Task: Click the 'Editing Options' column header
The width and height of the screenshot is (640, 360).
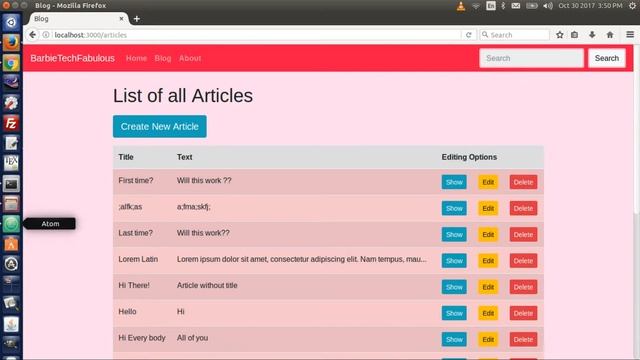Action: click(x=469, y=157)
